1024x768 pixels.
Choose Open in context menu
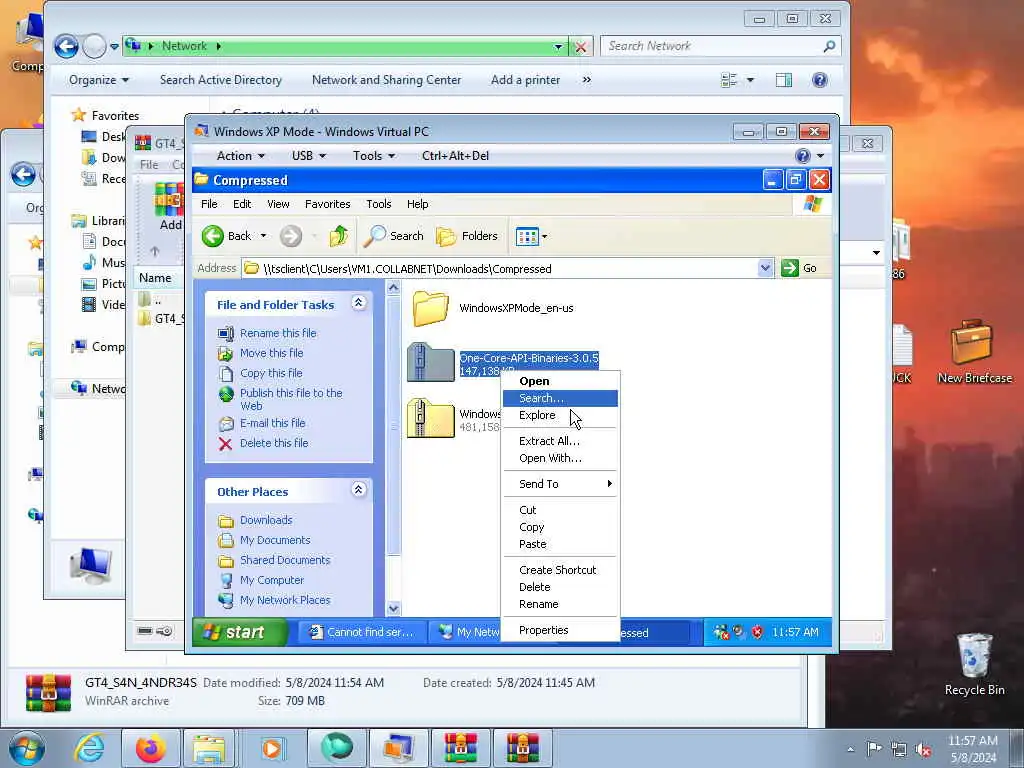tap(560, 381)
